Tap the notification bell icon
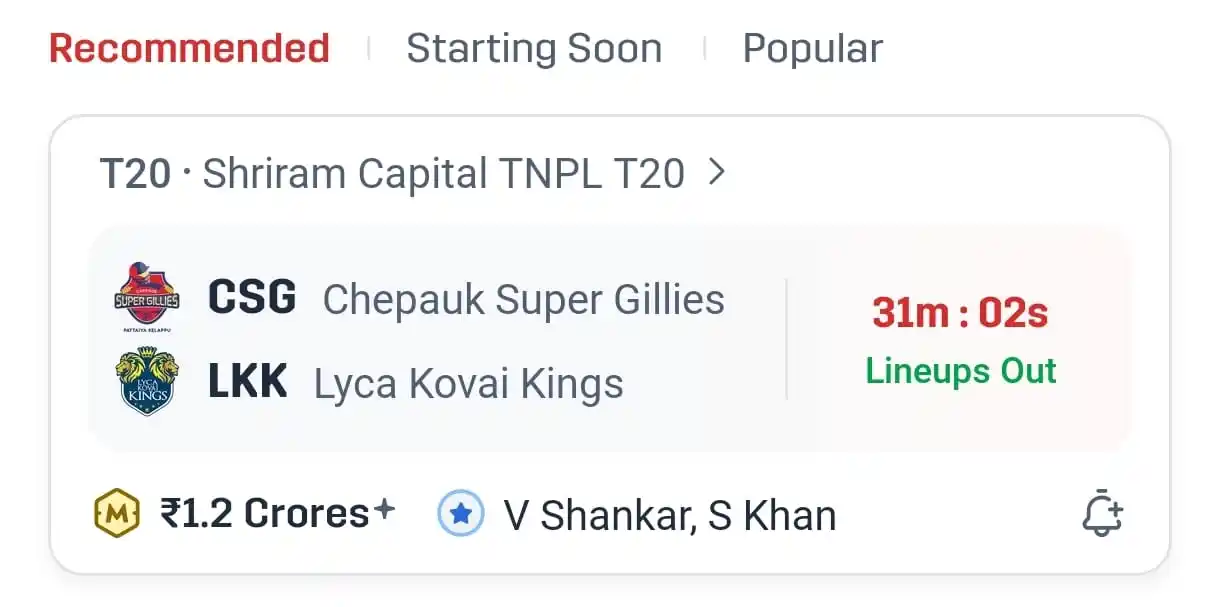The height and width of the screenshot is (607, 1220). 1102,514
